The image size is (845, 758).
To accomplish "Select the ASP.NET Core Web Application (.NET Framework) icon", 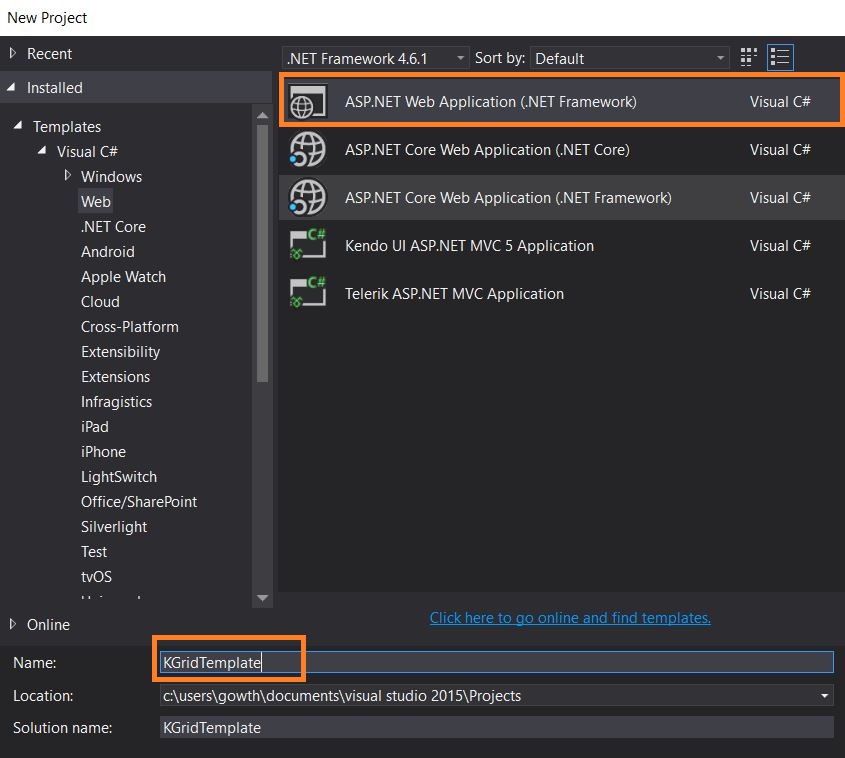I will [x=306, y=197].
